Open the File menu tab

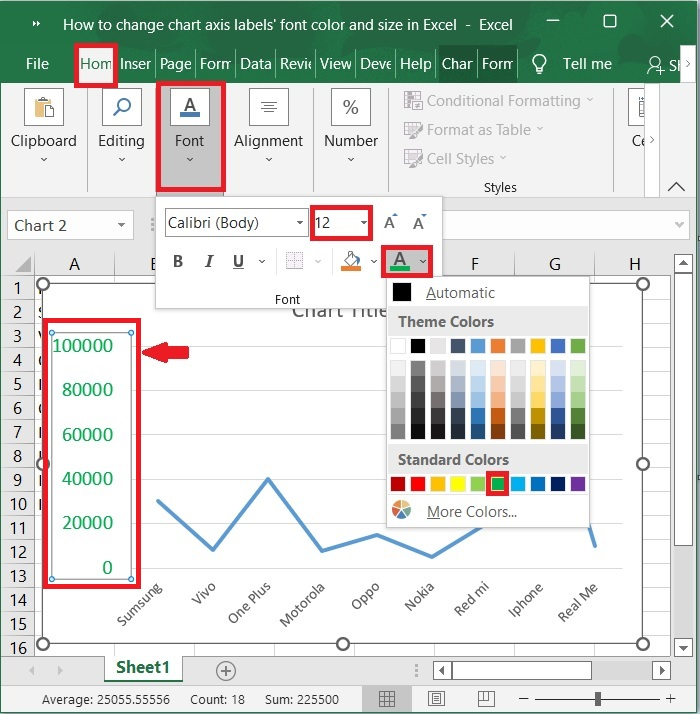[x=37, y=64]
